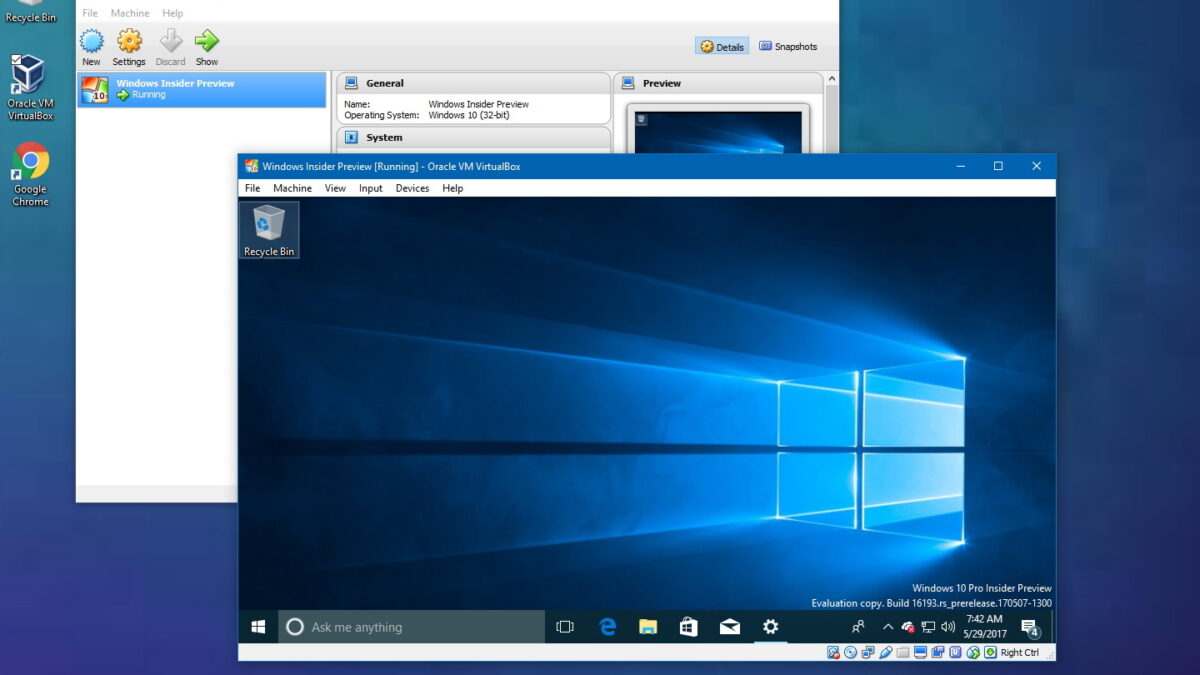
Task: Expand the hidden system tray icons chevron
Action: click(887, 627)
